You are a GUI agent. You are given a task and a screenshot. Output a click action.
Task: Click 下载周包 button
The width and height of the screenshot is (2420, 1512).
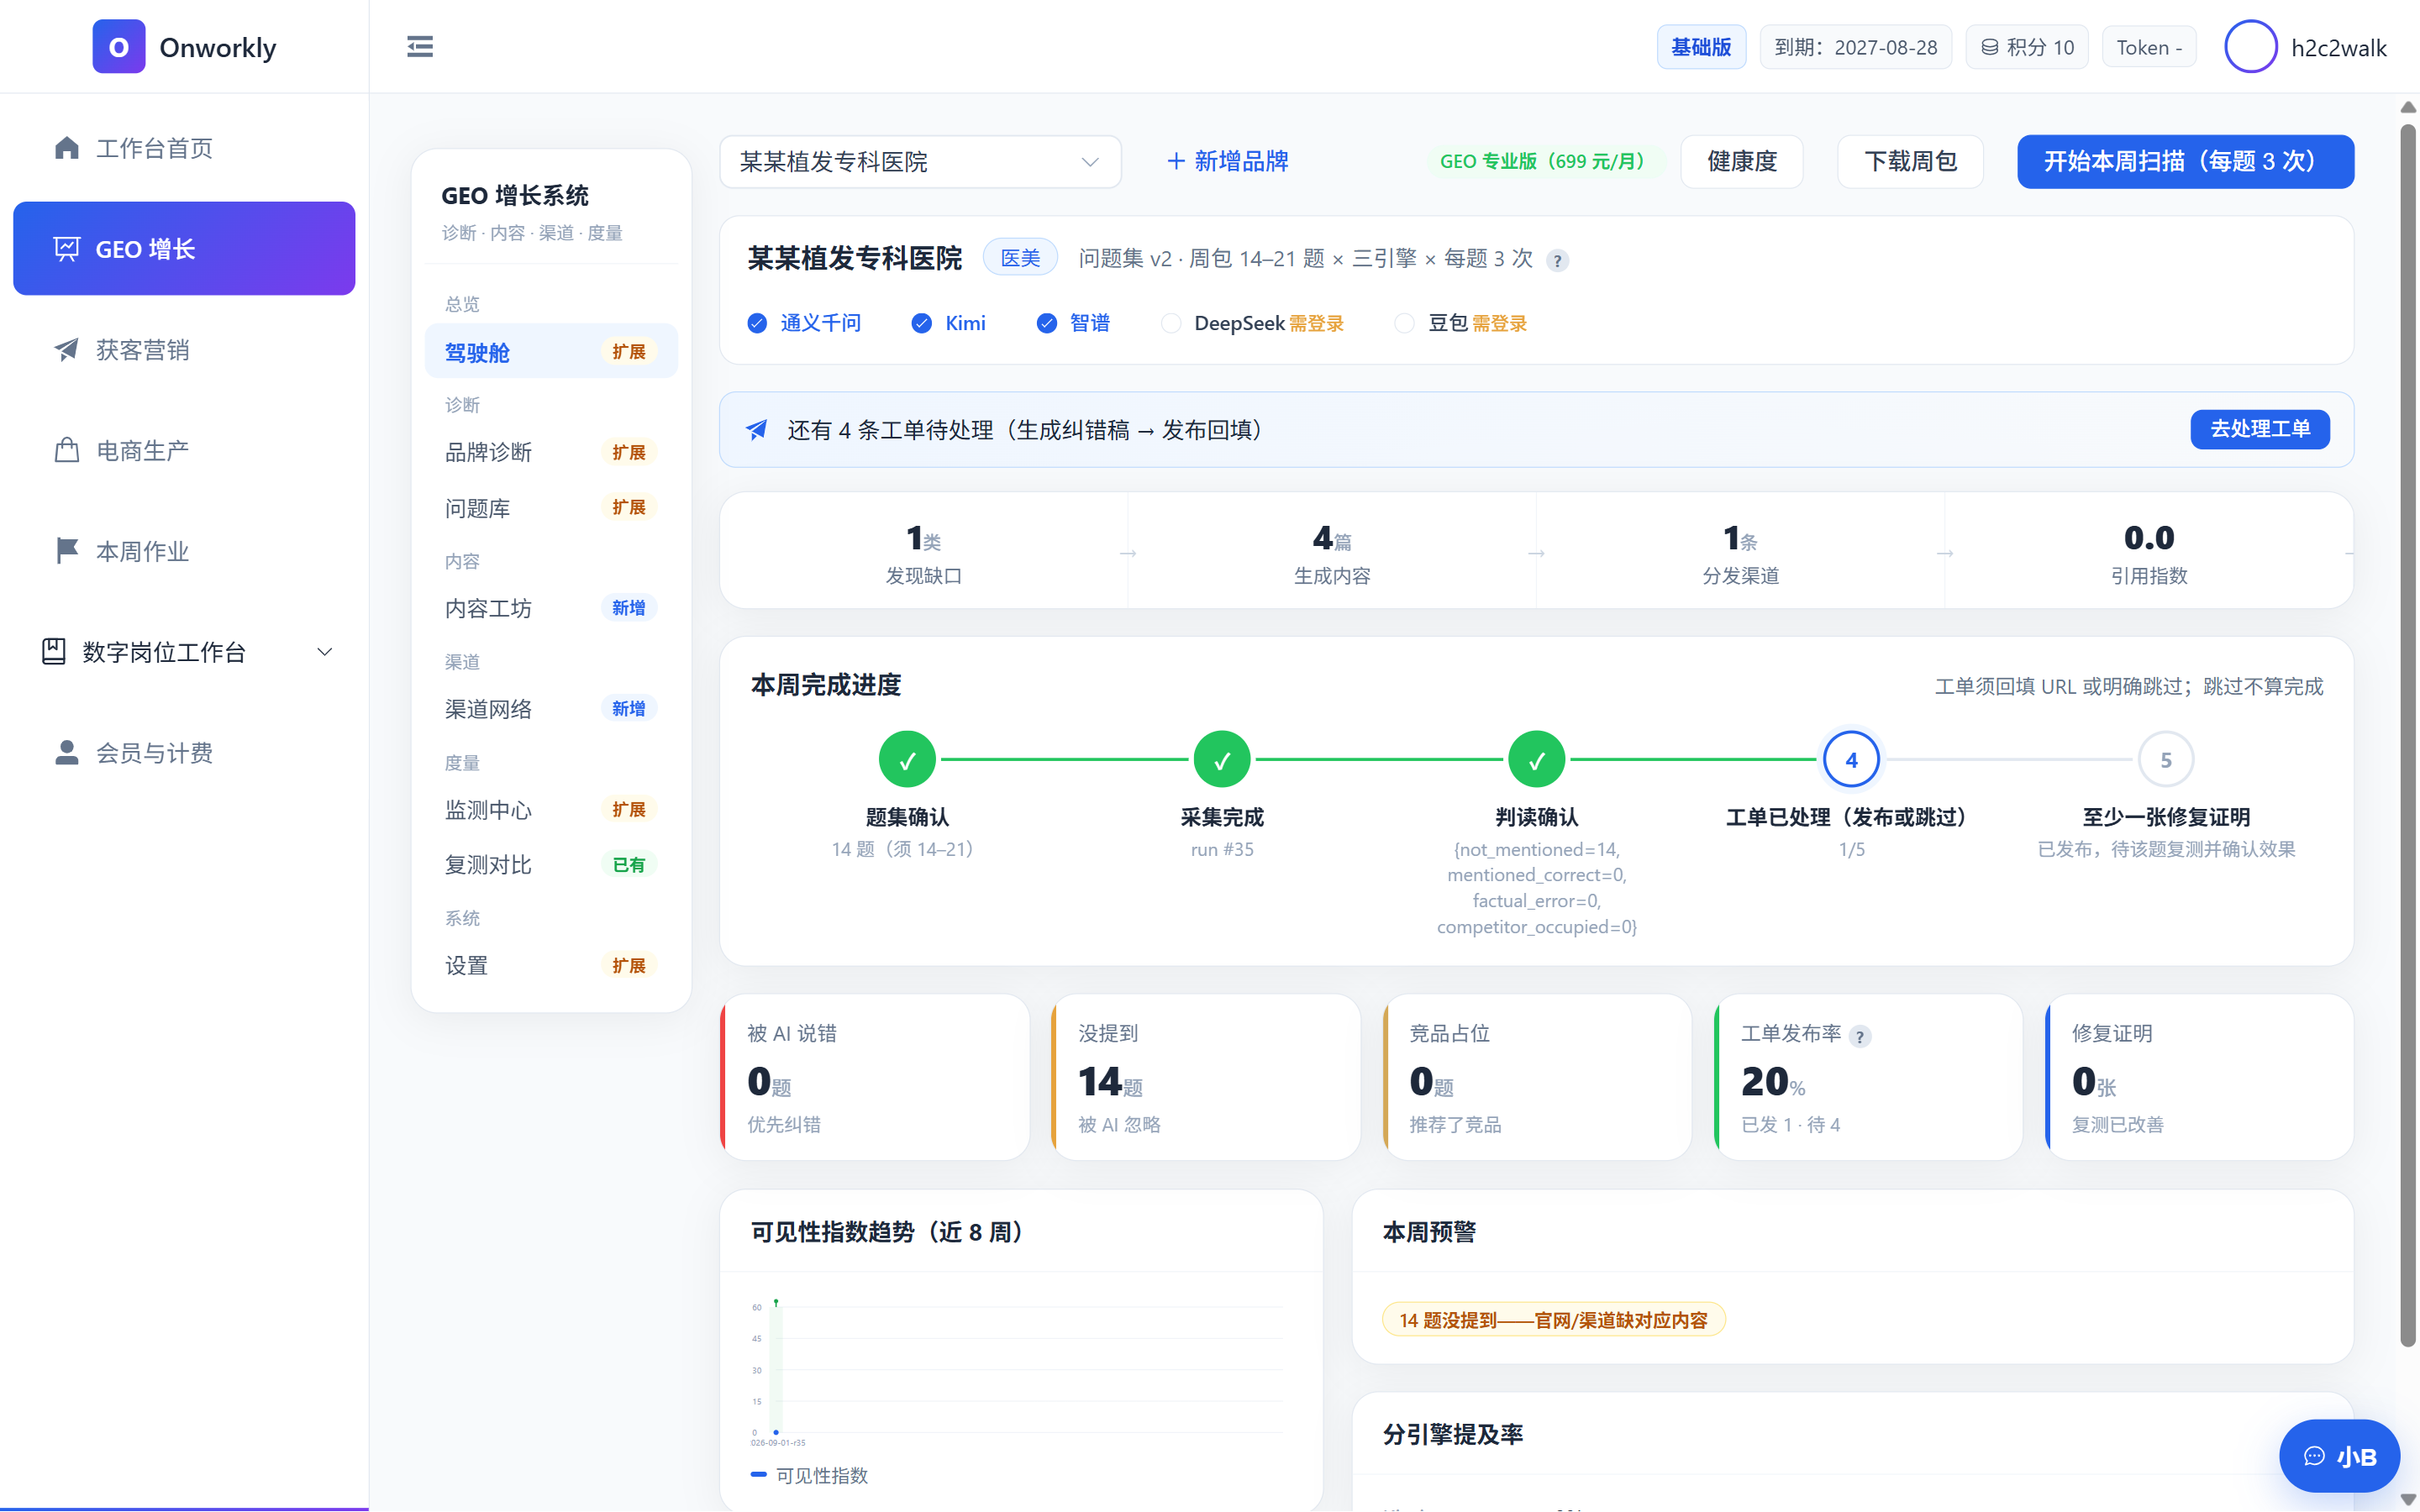click(1910, 161)
